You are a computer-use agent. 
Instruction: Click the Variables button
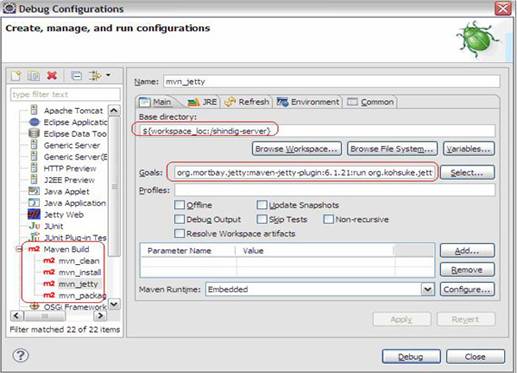coord(469,149)
